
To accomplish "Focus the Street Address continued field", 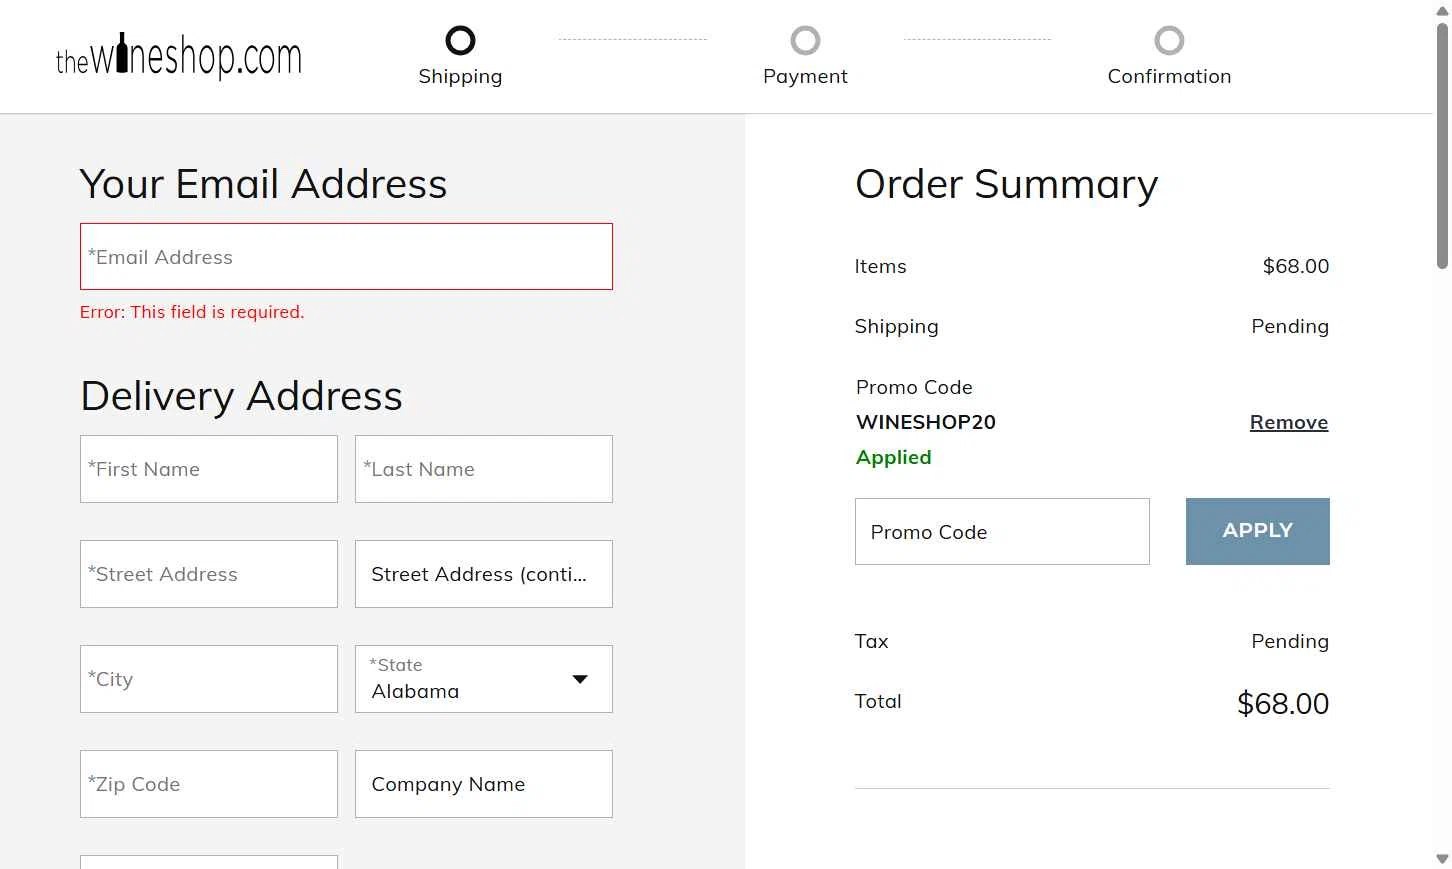I will click(484, 574).
